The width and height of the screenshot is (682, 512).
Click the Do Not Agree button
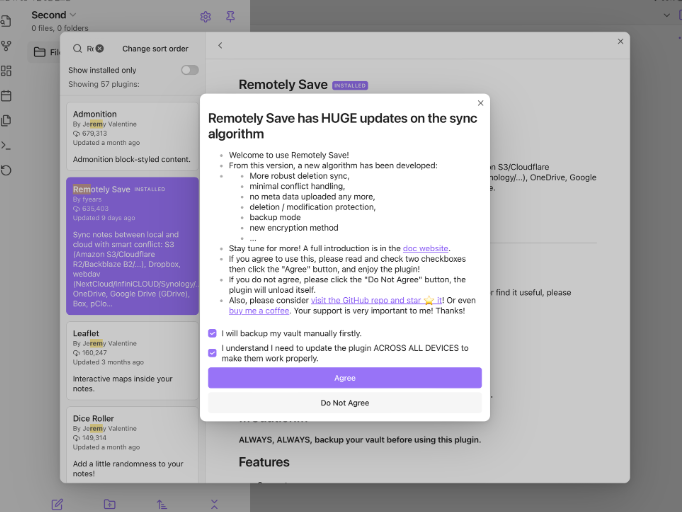pyautogui.click(x=344, y=403)
